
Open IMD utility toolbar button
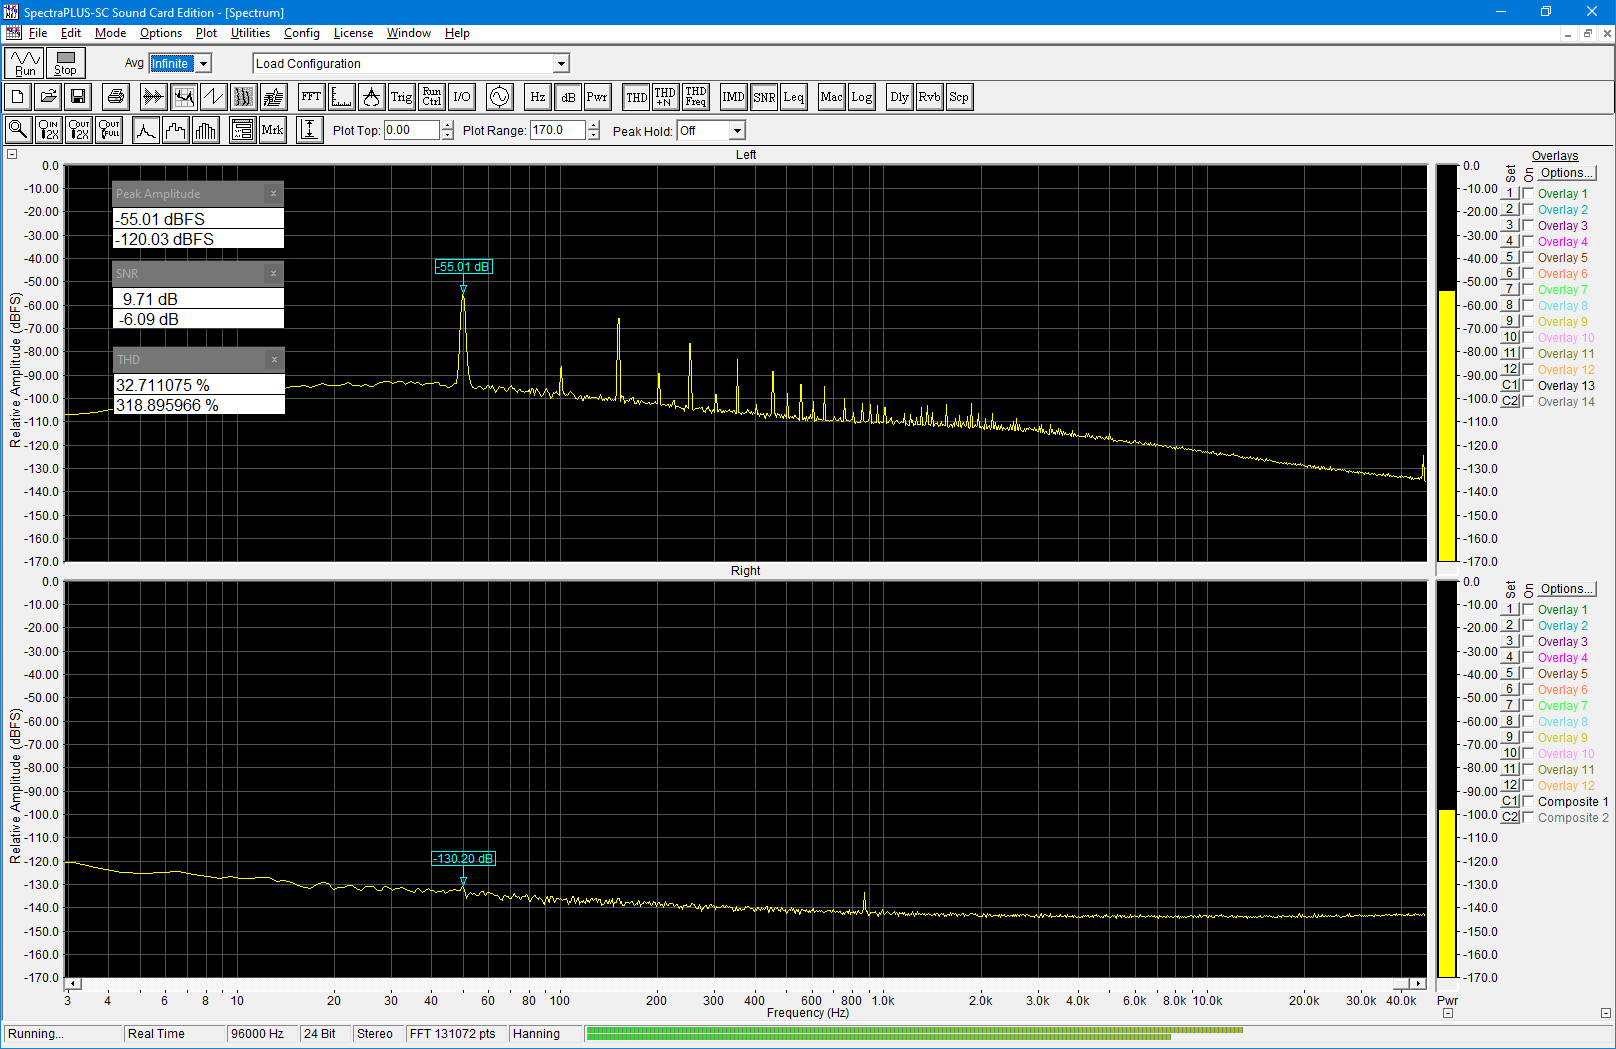click(733, 97)
